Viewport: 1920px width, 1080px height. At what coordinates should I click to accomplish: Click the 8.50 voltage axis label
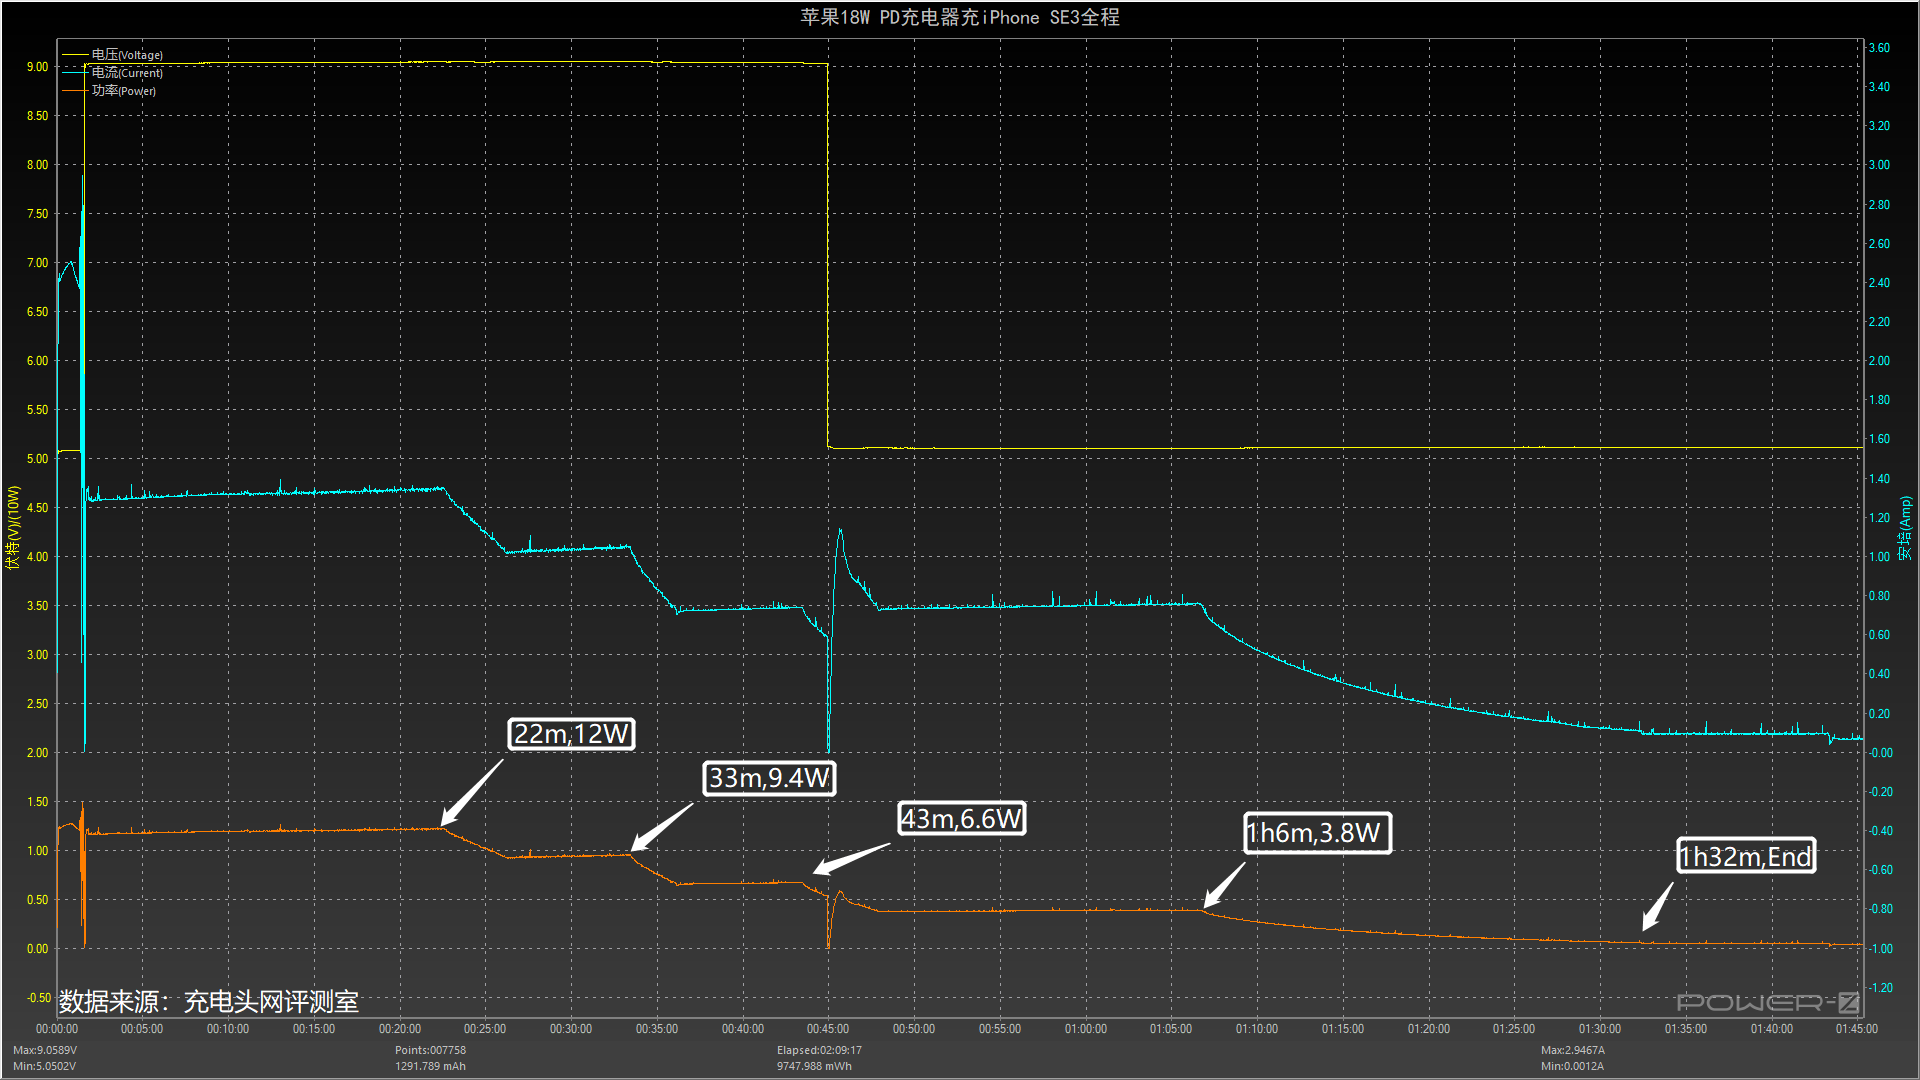point(37,116)
